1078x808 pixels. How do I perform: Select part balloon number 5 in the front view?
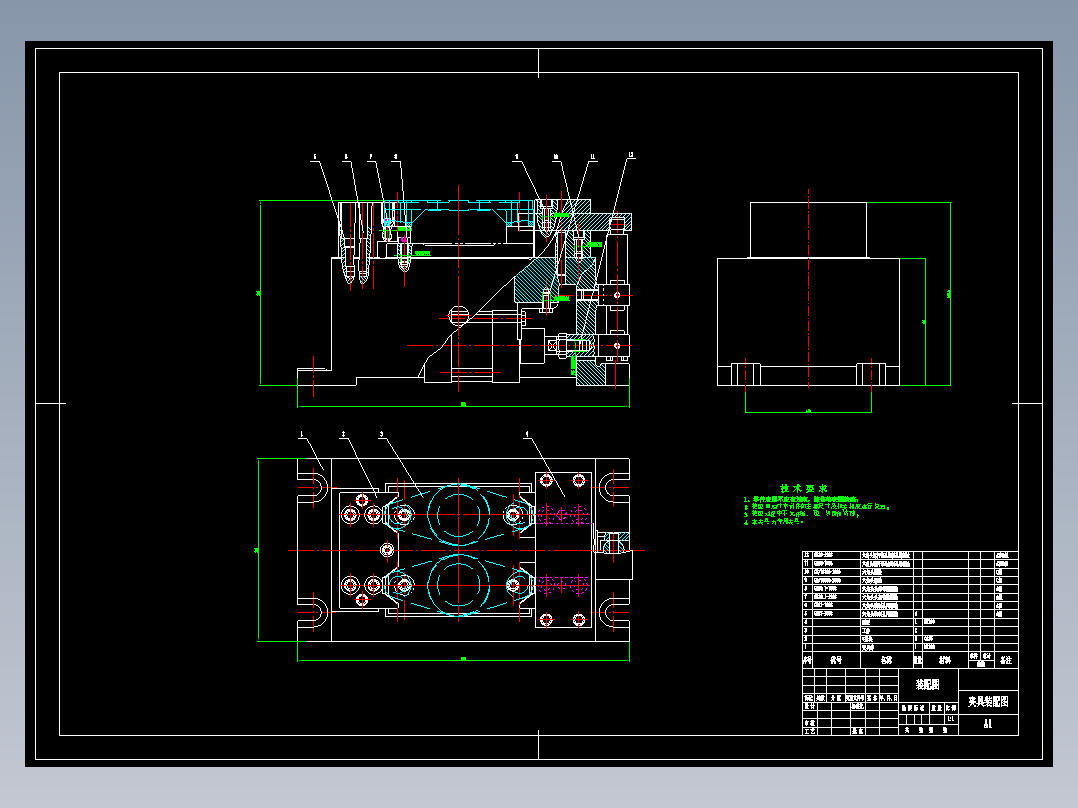(x=315, y=157)
